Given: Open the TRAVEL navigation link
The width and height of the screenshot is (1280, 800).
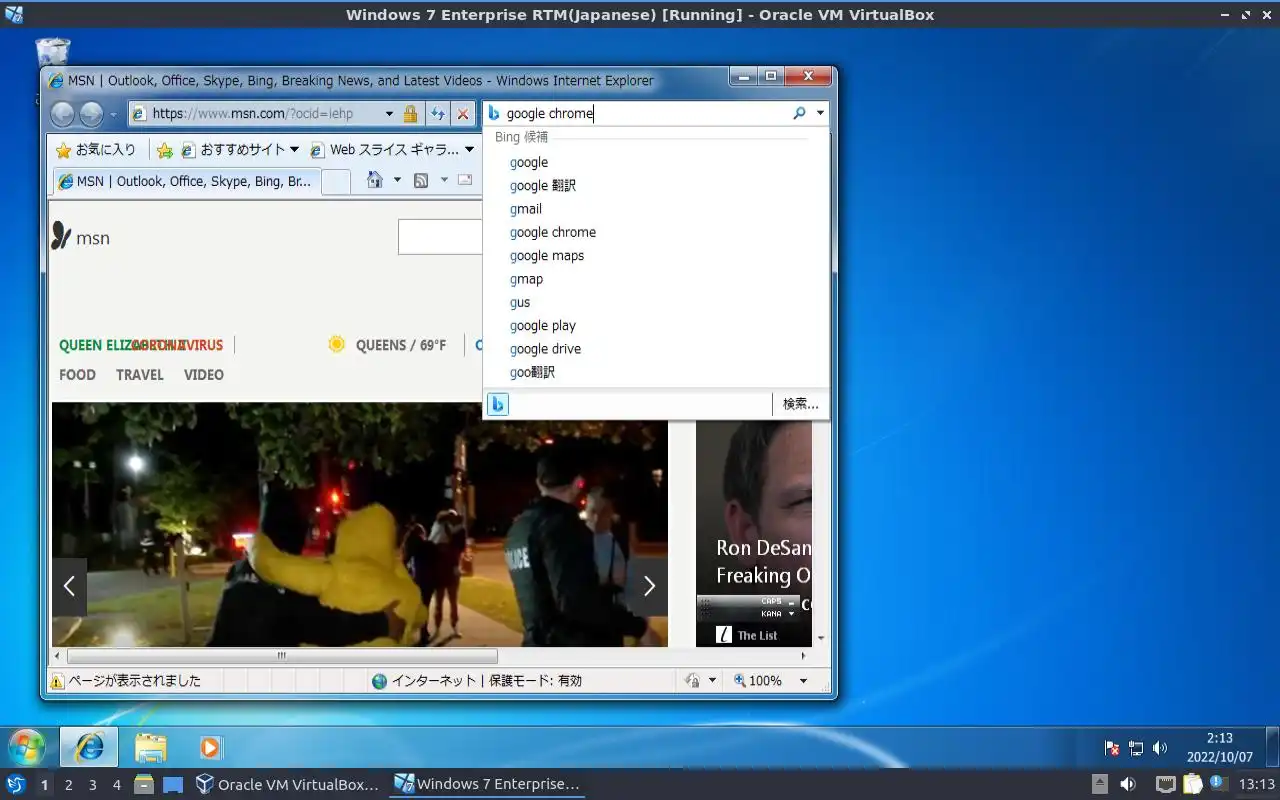Looking at the screenshot, I should pyautogui.click(x=140, y=375).
